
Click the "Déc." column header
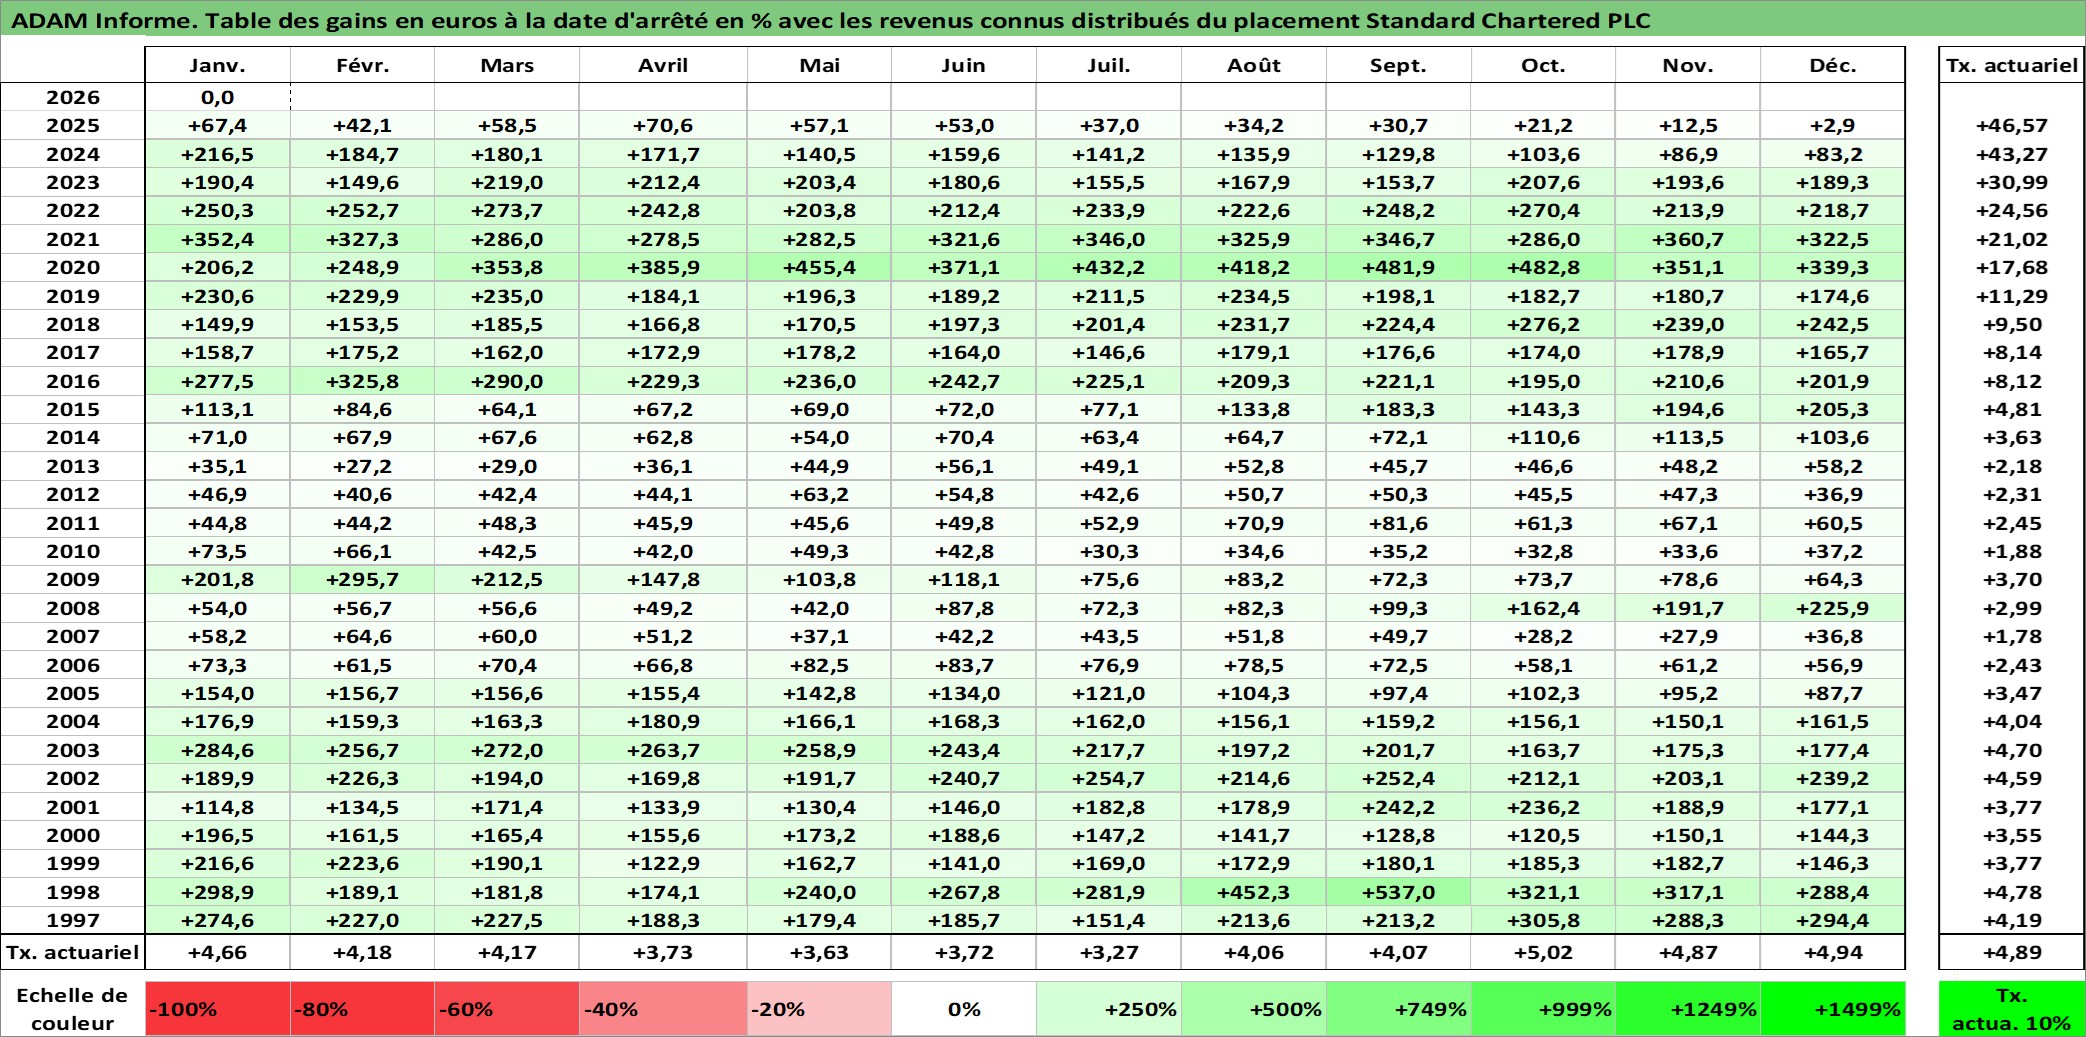[x=1833, y=65]
